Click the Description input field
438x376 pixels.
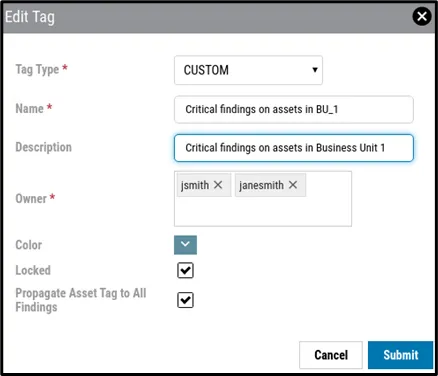point(294,148)
